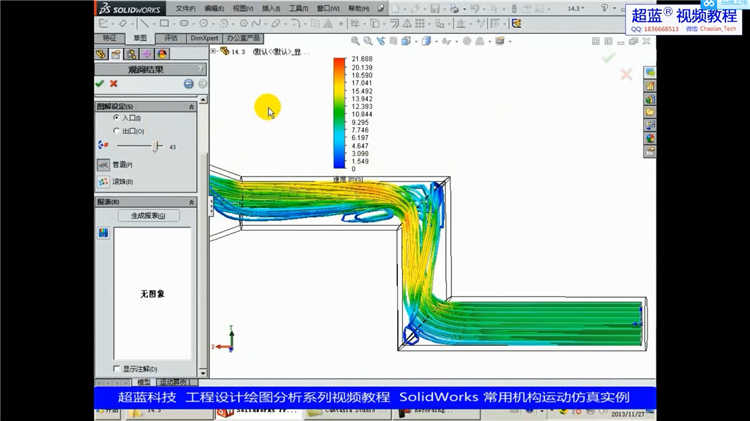Open Appearances colored ball in task pane
The image size is (750, 421).
650,139
